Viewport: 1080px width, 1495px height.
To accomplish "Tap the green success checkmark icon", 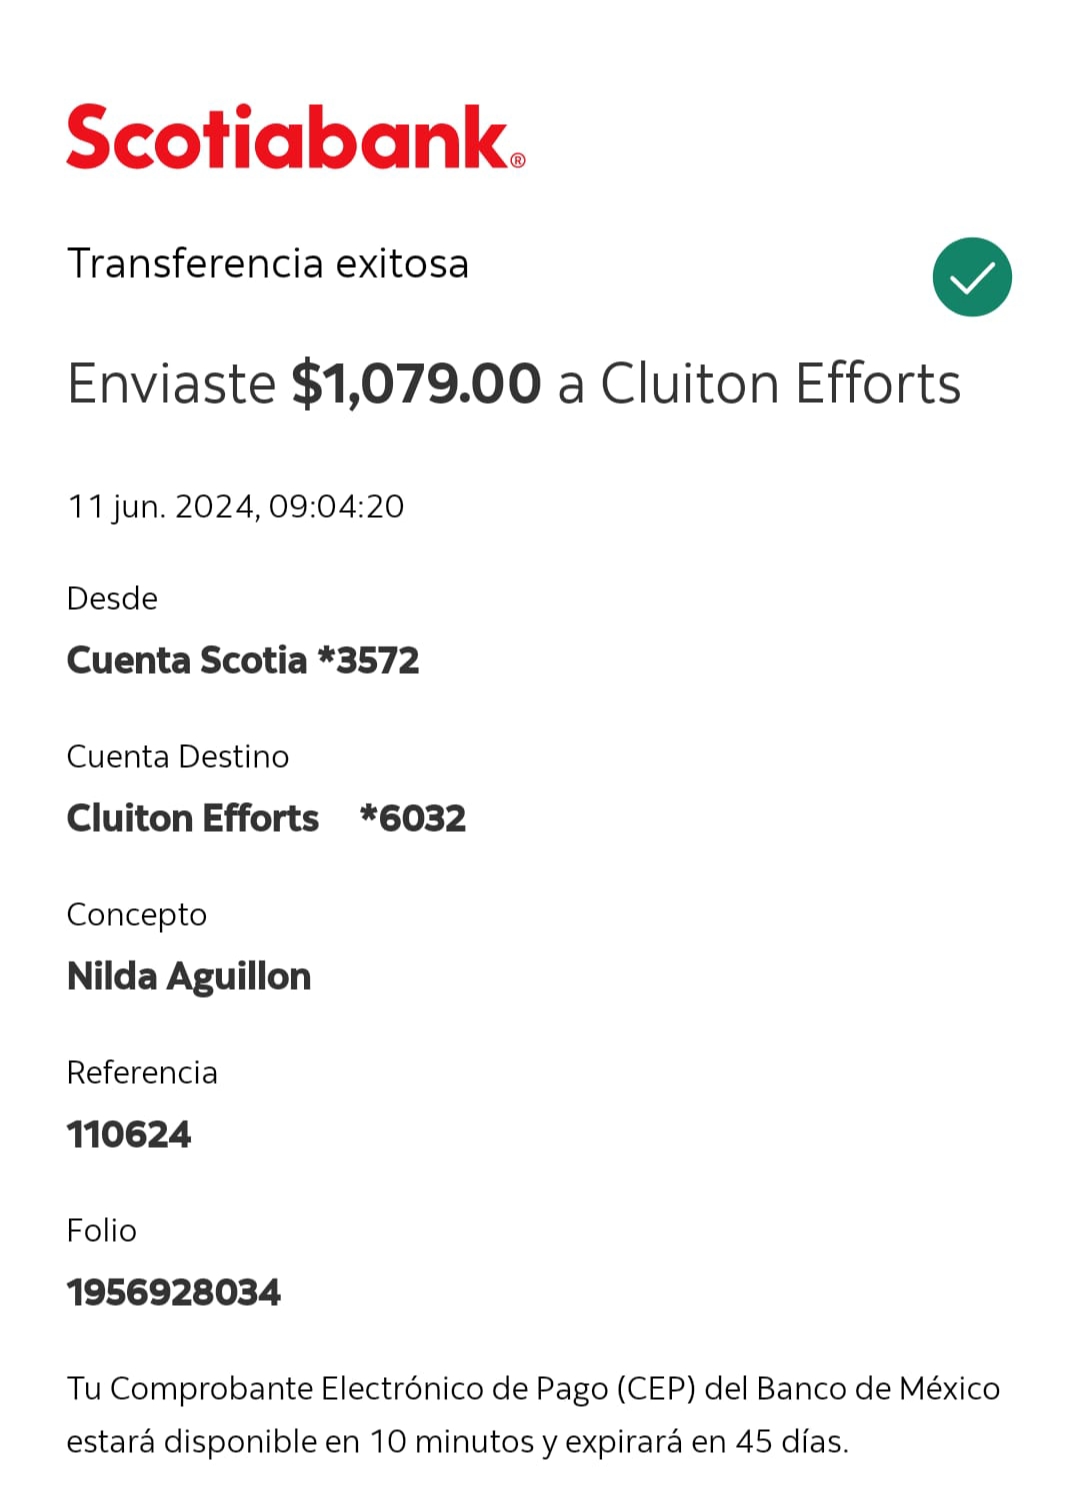I will pyautogui.click(x=972, y=277).
